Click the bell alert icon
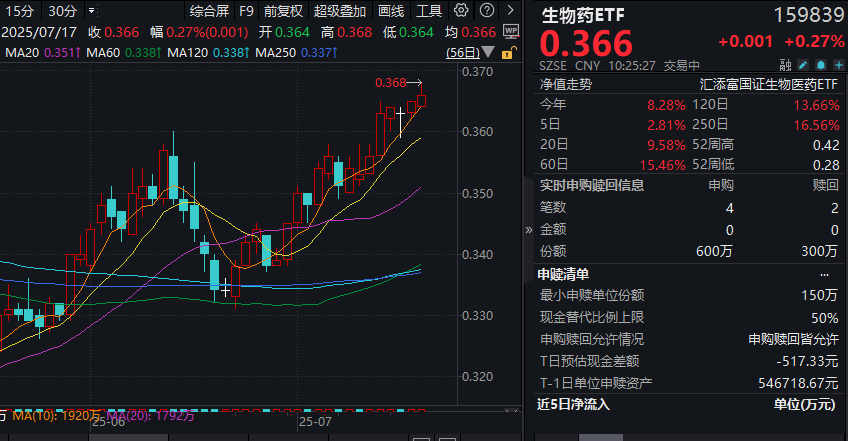The width and height of the screenshot is (848, 441). pos(821,65)
